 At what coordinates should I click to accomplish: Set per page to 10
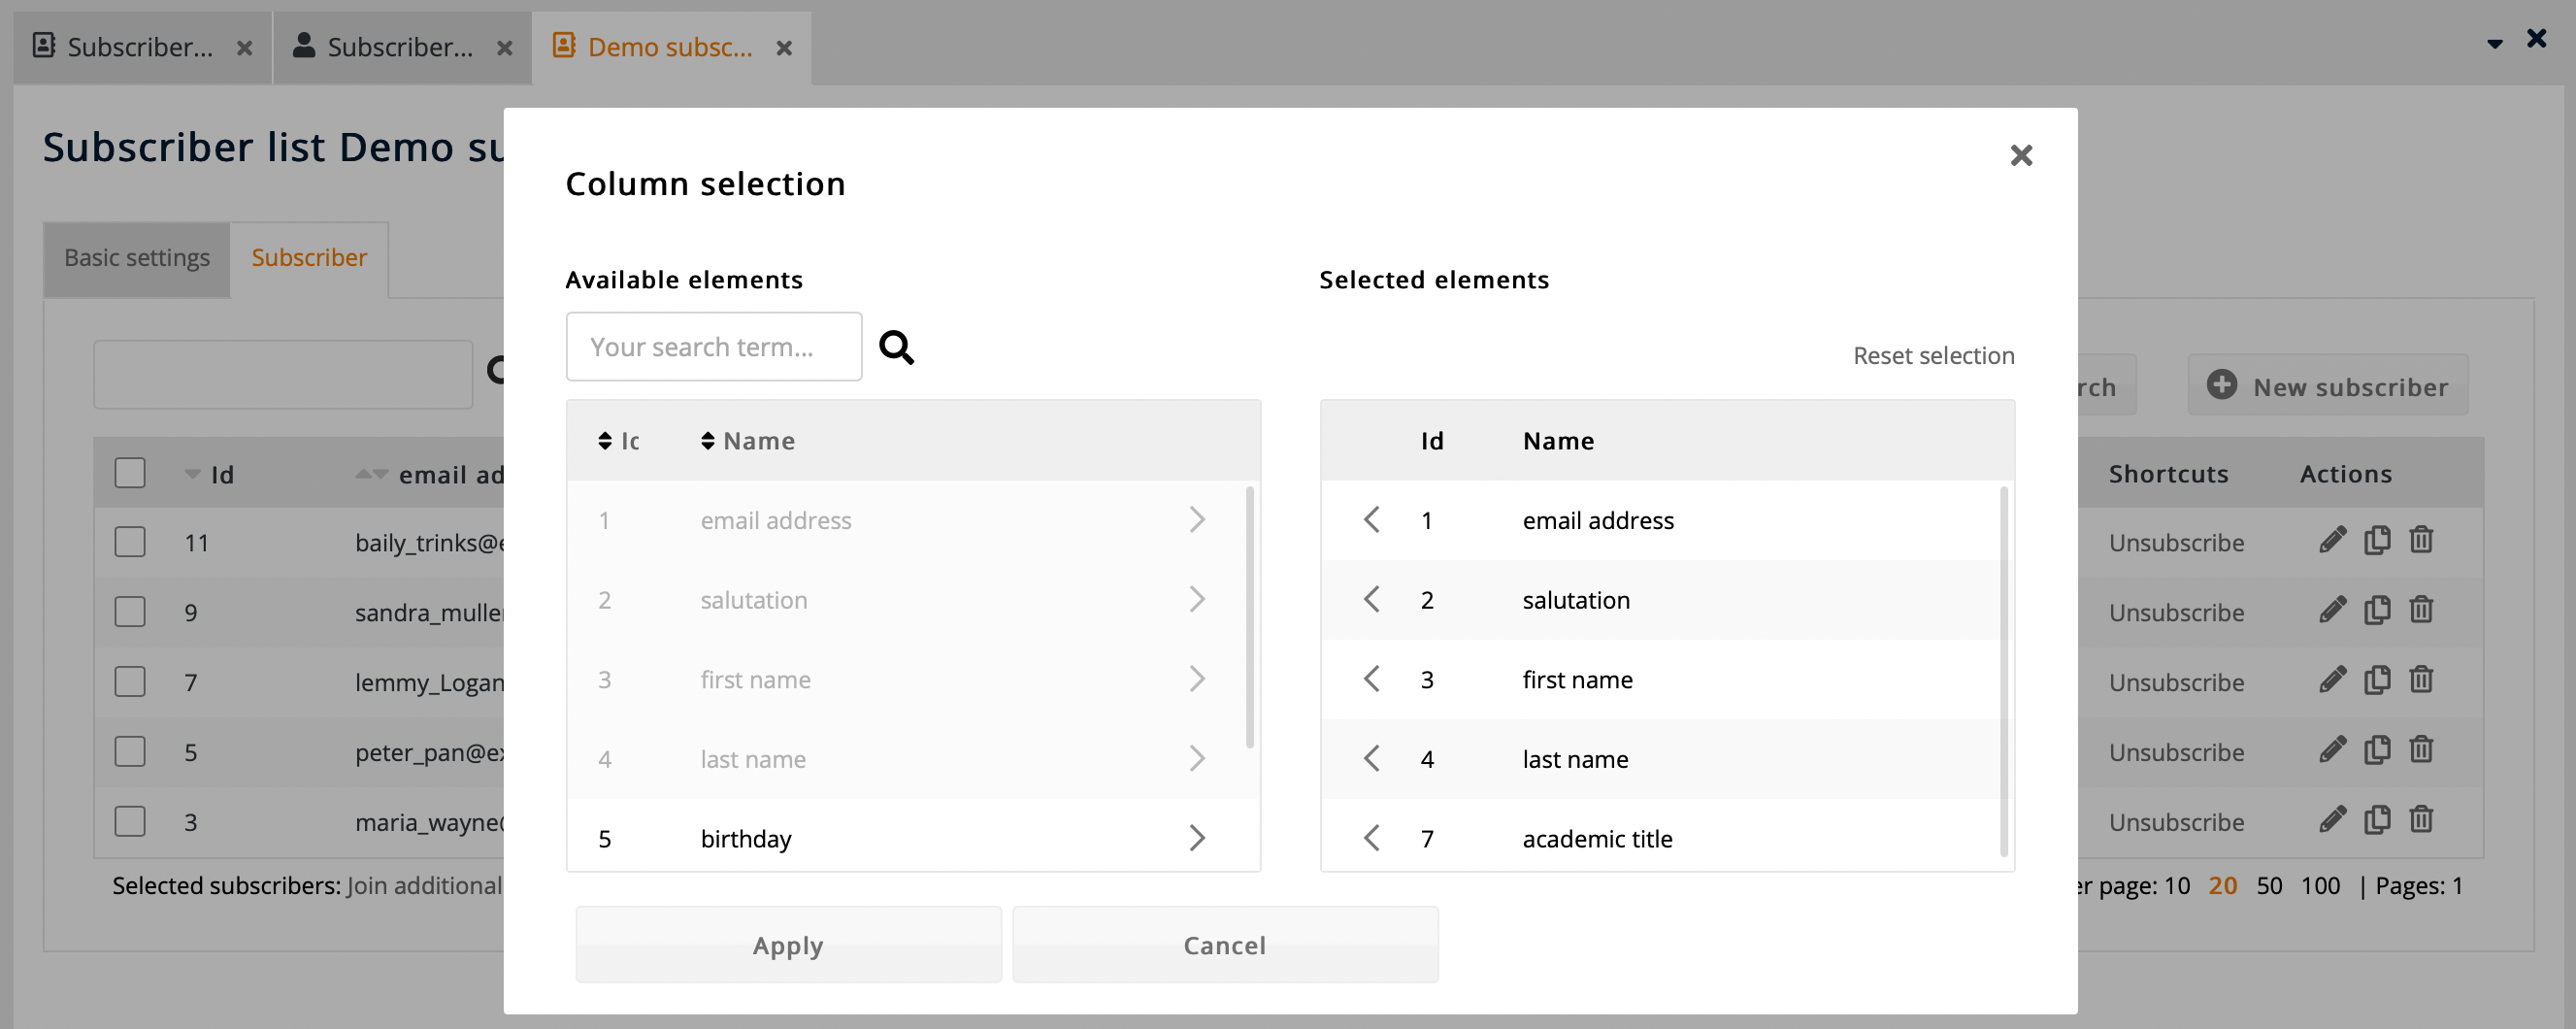pos(2177,886)
